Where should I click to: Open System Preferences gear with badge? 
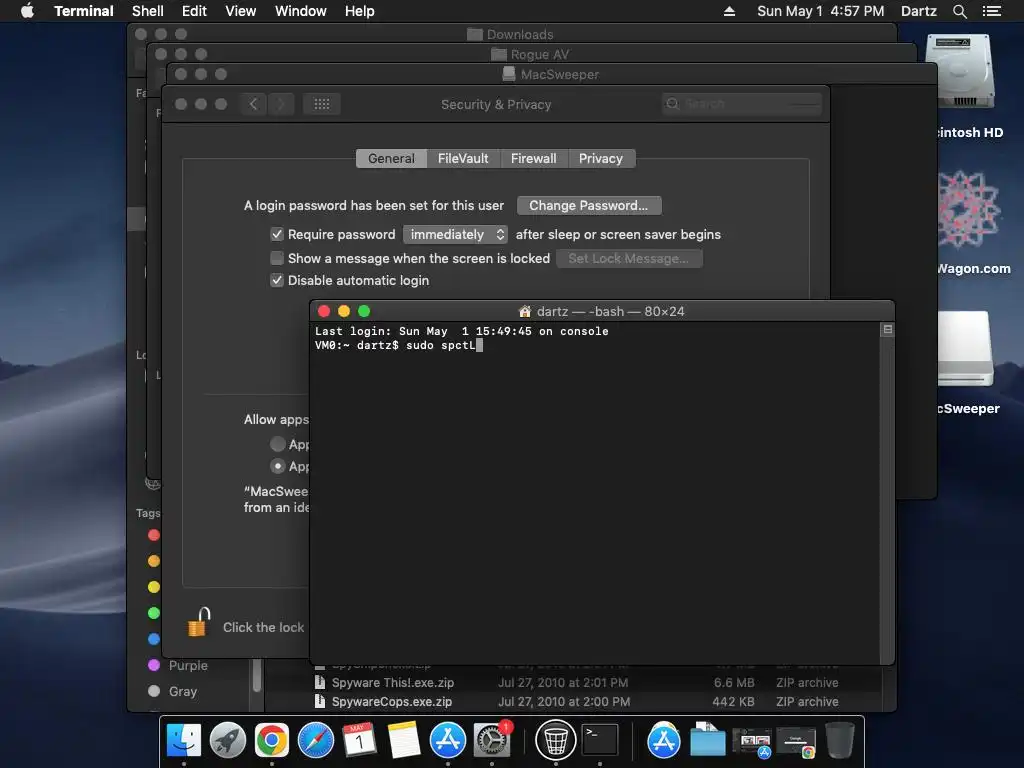[x=492, y=740]
